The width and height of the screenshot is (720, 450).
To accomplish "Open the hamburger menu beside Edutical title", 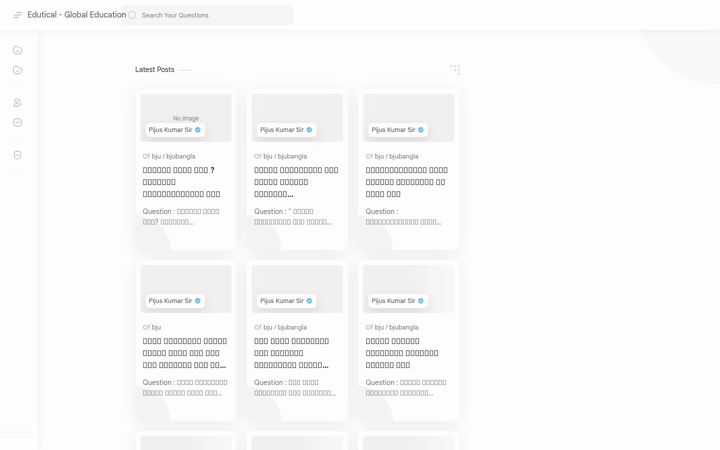I will 17,15.
